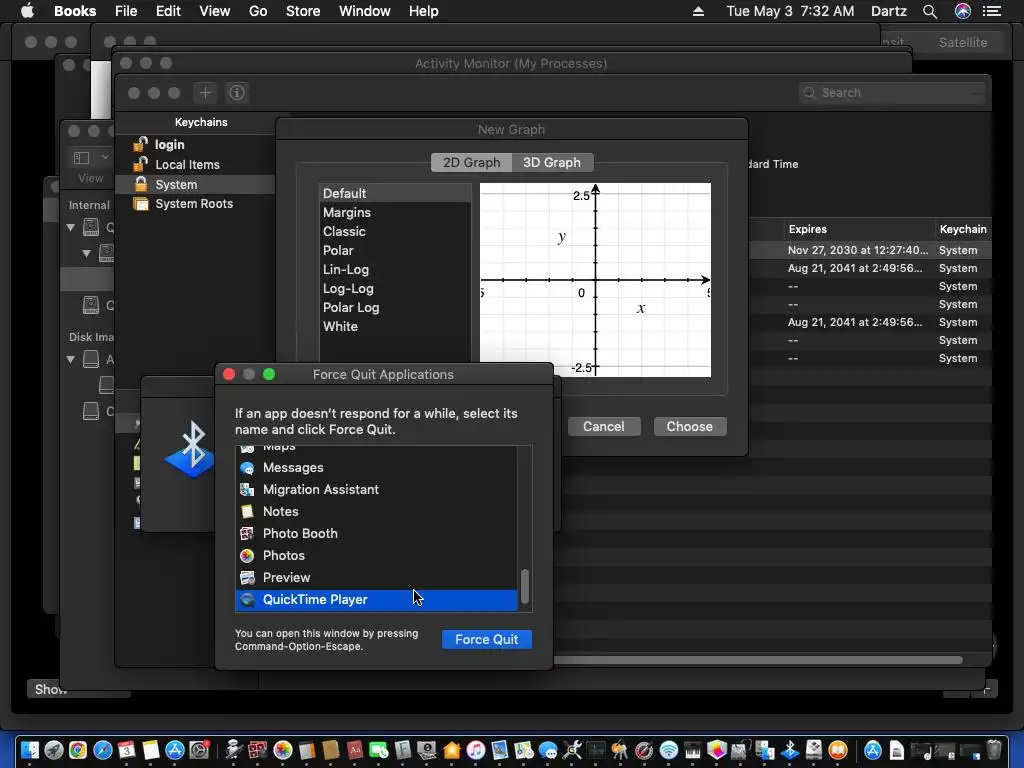1024x768 pixels.
Task: Open Keychain Access from the Dock
Action: pyautogui.click(x=619, y=750)
